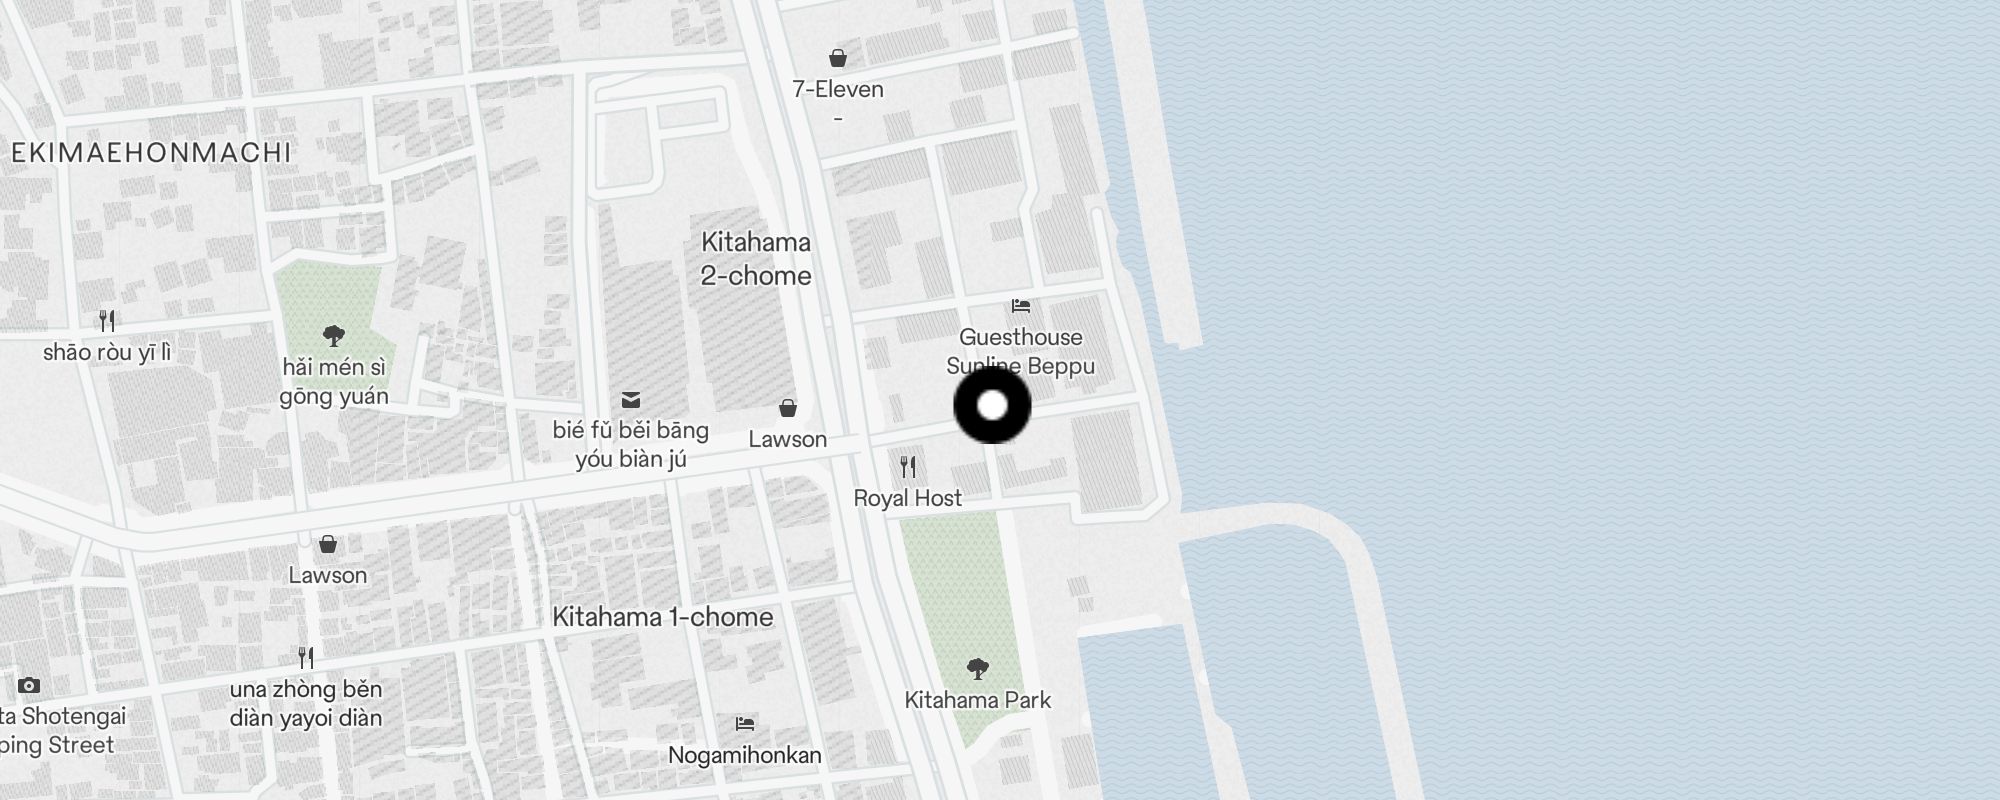Click the camera icon by Shotengai Street
Viewport: 2000px width, 800px height.
click(x=29, y=685)
